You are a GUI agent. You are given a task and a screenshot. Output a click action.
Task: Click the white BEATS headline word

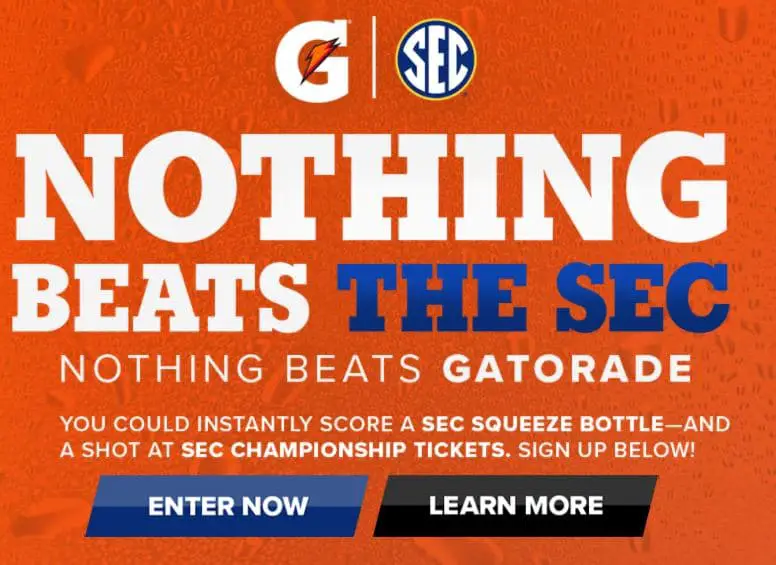click(x=160, y=297)
